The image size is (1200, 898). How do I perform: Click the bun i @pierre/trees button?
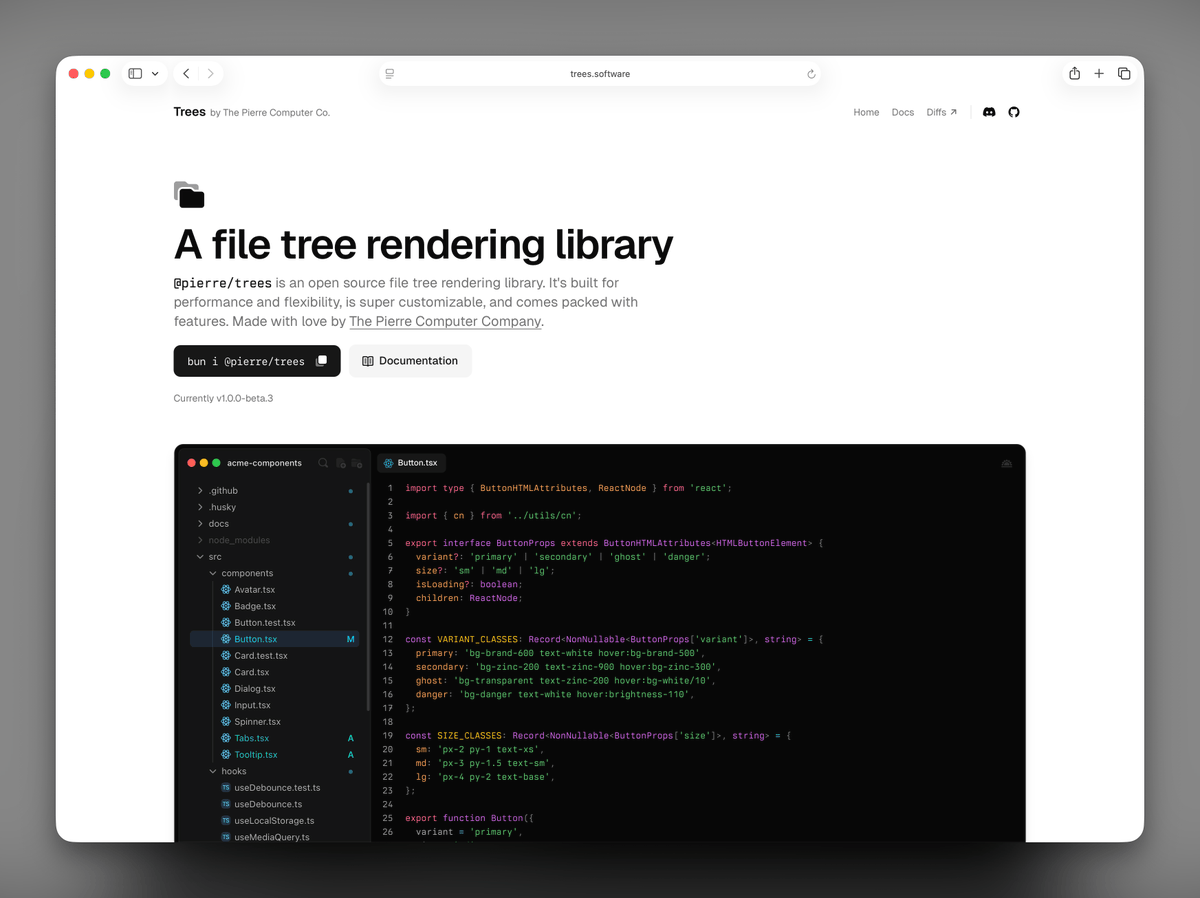point(257,361)
